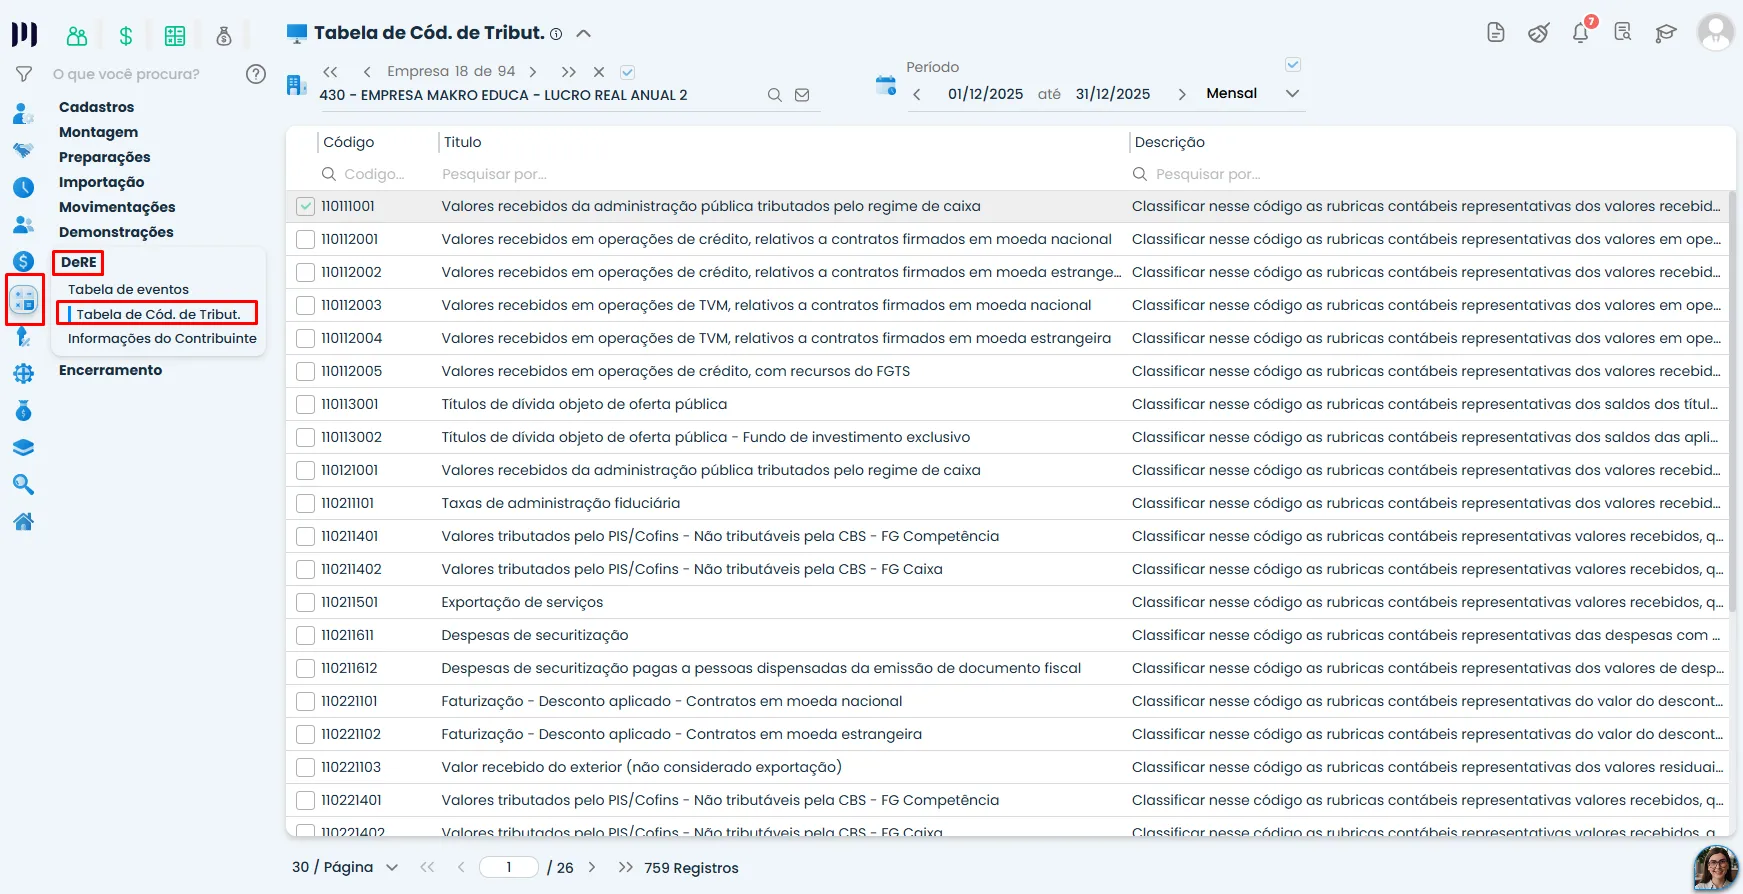Select the clock sidebar icon
The width and height of the screenshot is (1743, 894).
click(24, 187)
